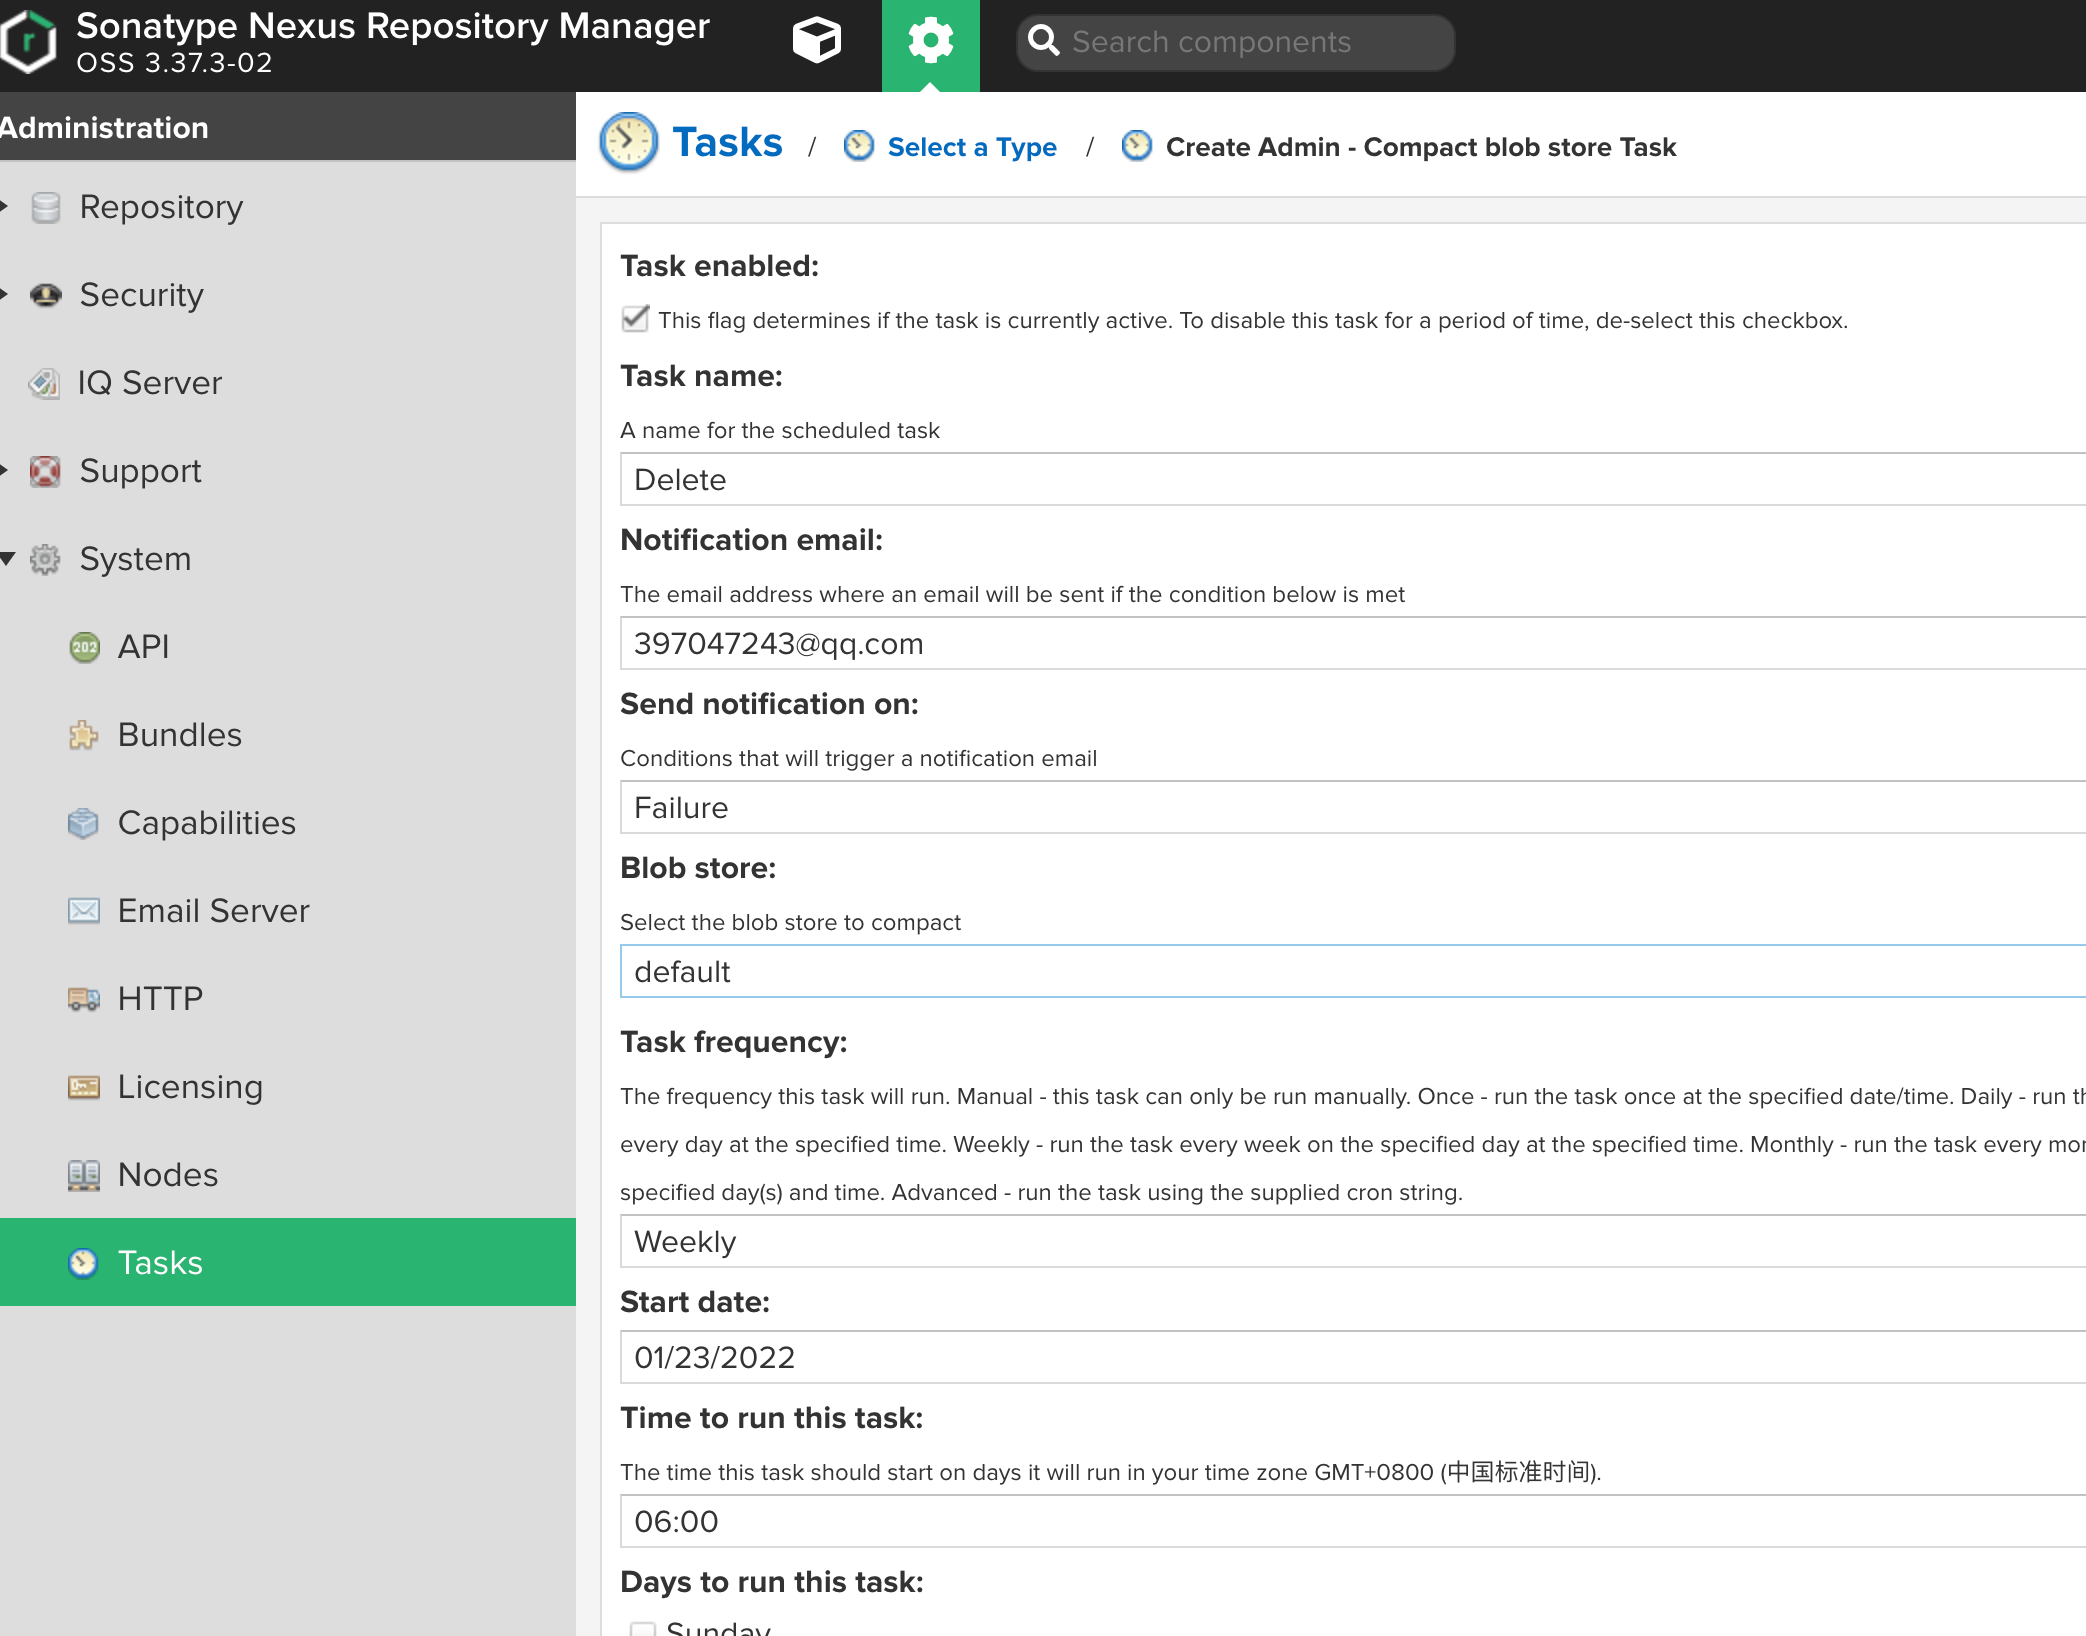Open the Capabilities page
This screenshot has height=1636, width=2086.
(x=206, y=823)
